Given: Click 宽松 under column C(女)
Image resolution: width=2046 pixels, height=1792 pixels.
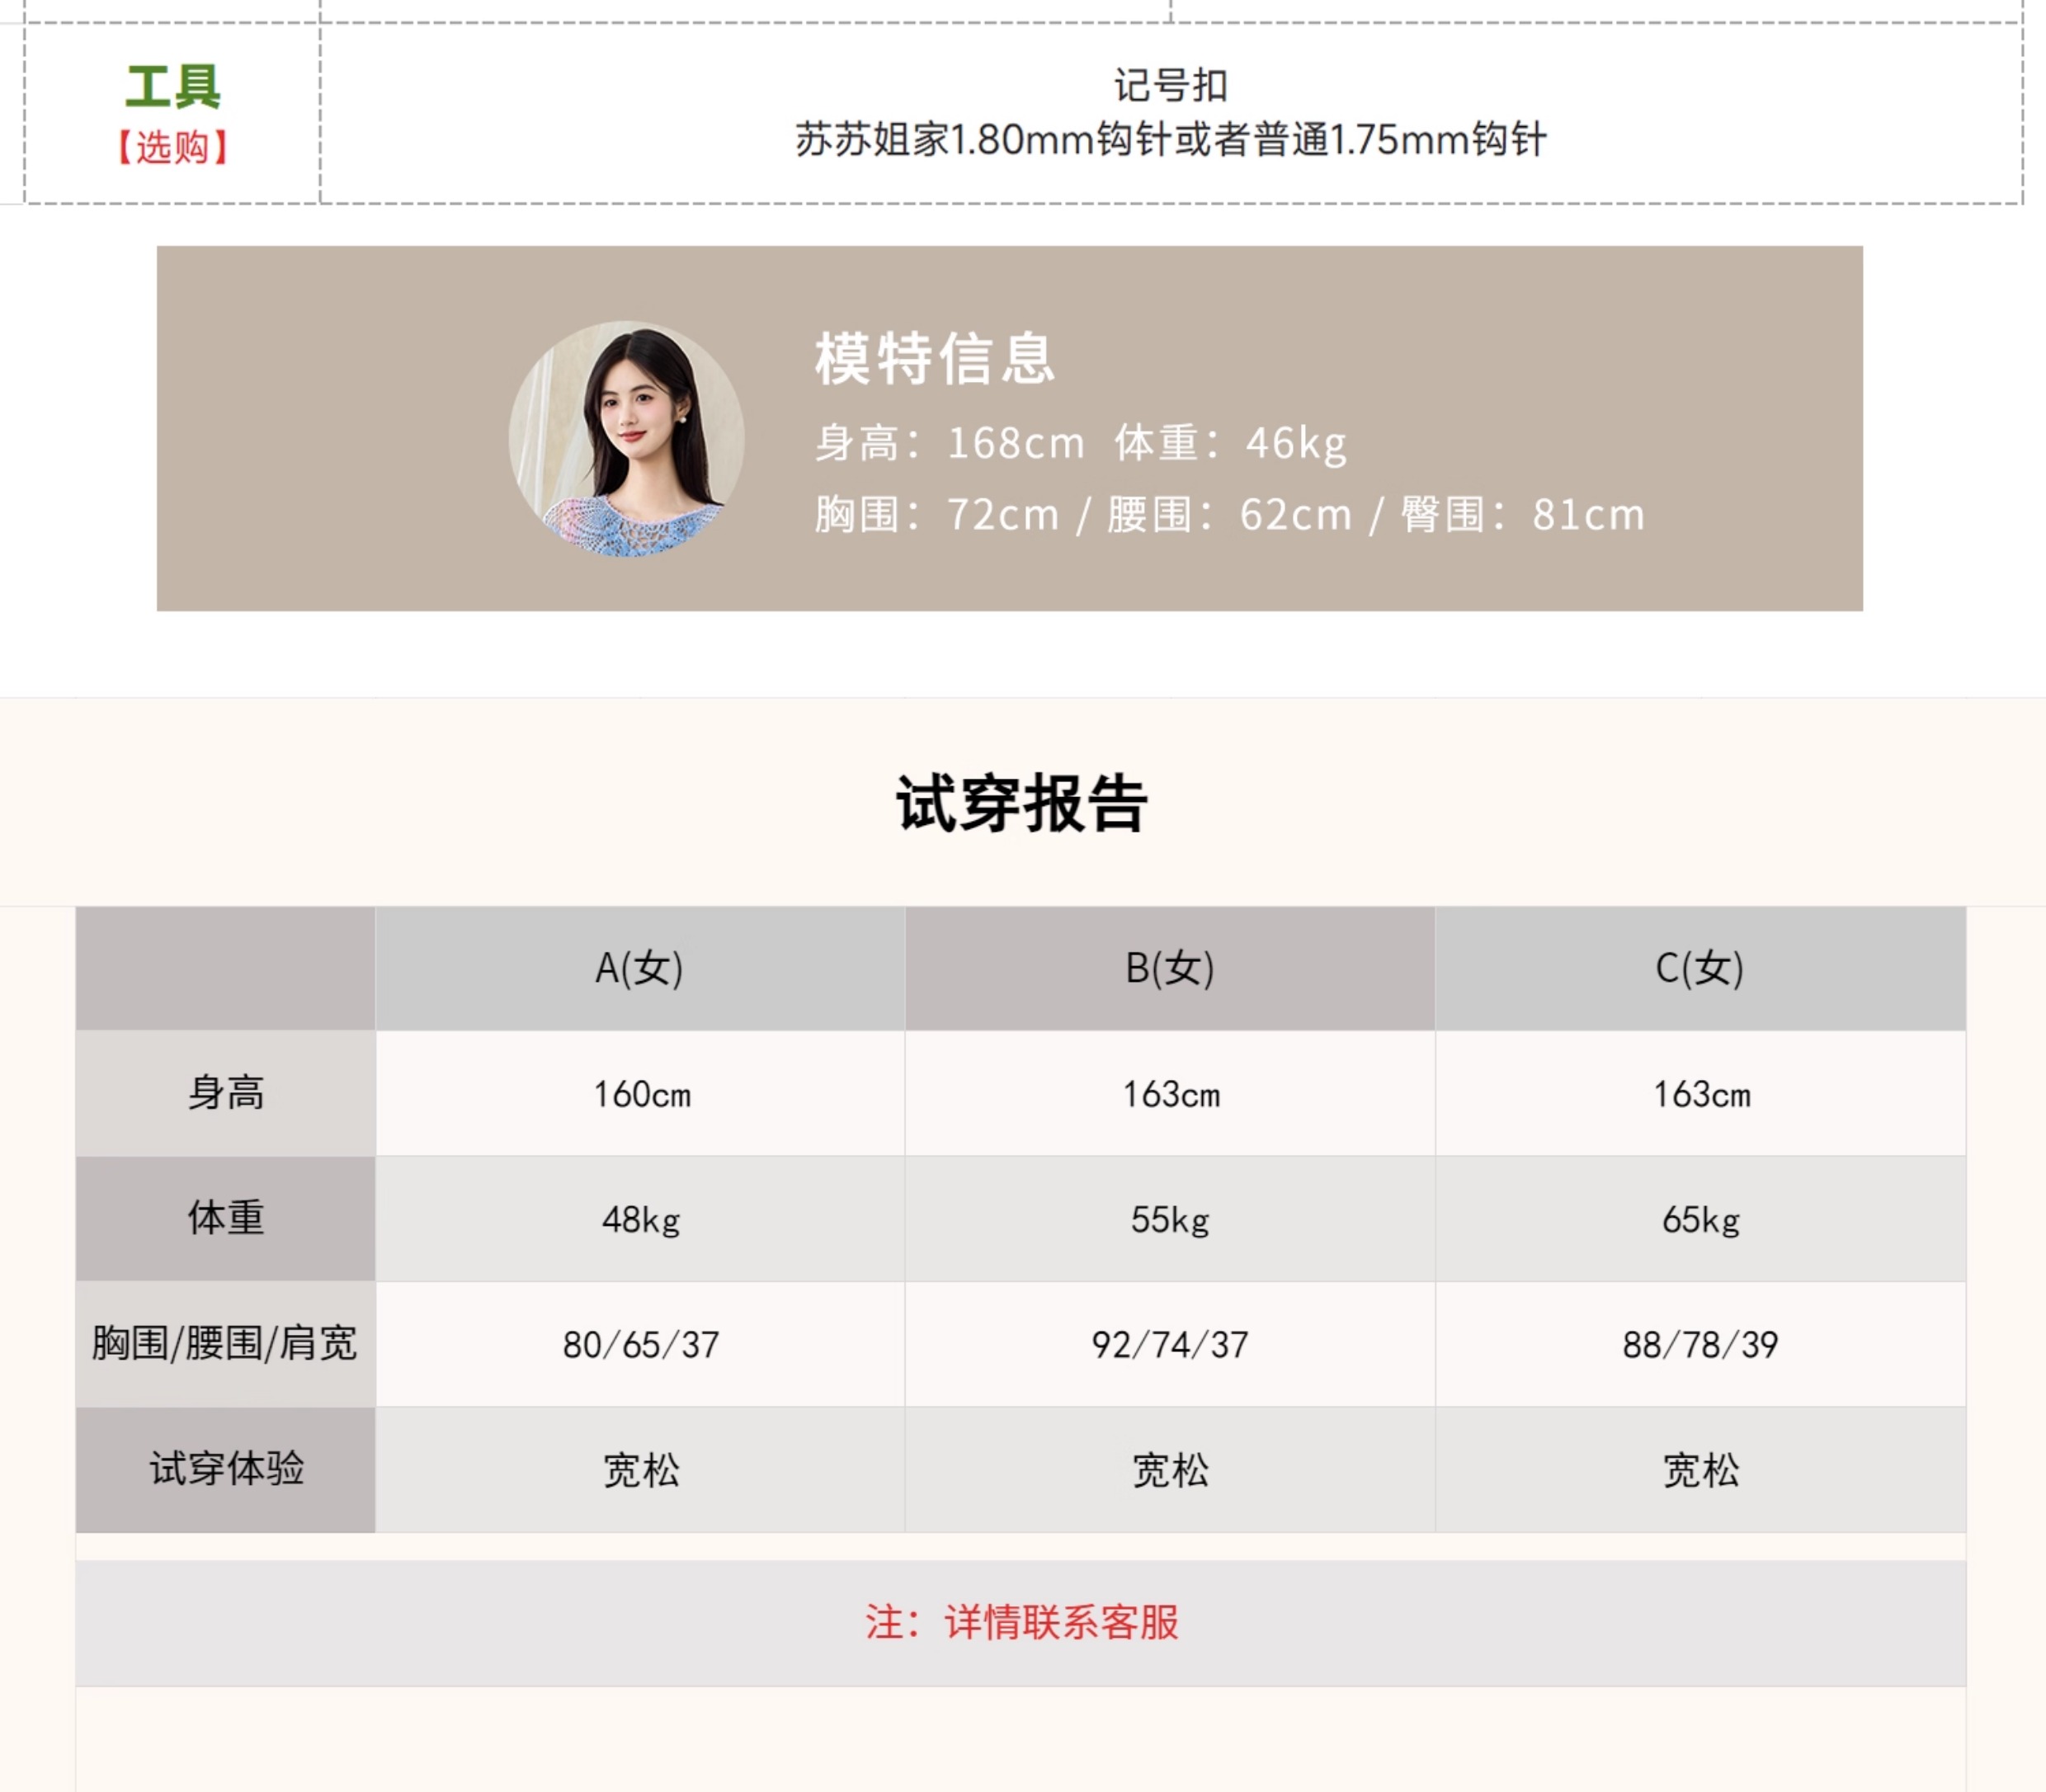Looking at the screenshot, I should (x=1699, y=1470).
